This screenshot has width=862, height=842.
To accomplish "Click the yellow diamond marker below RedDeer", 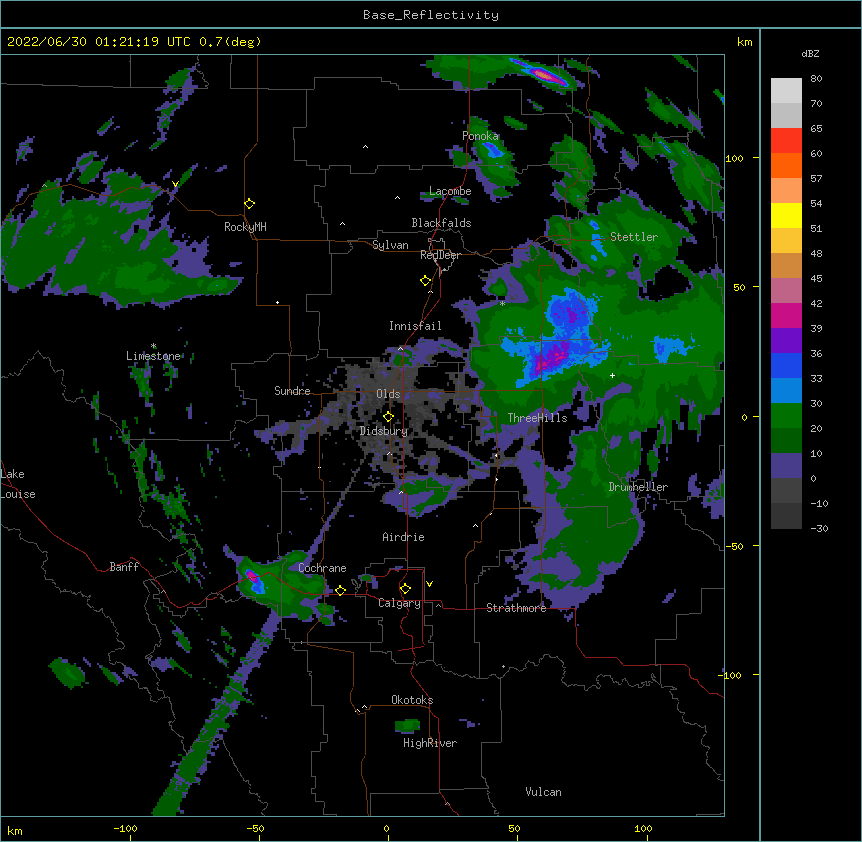I will click(425, 281).
